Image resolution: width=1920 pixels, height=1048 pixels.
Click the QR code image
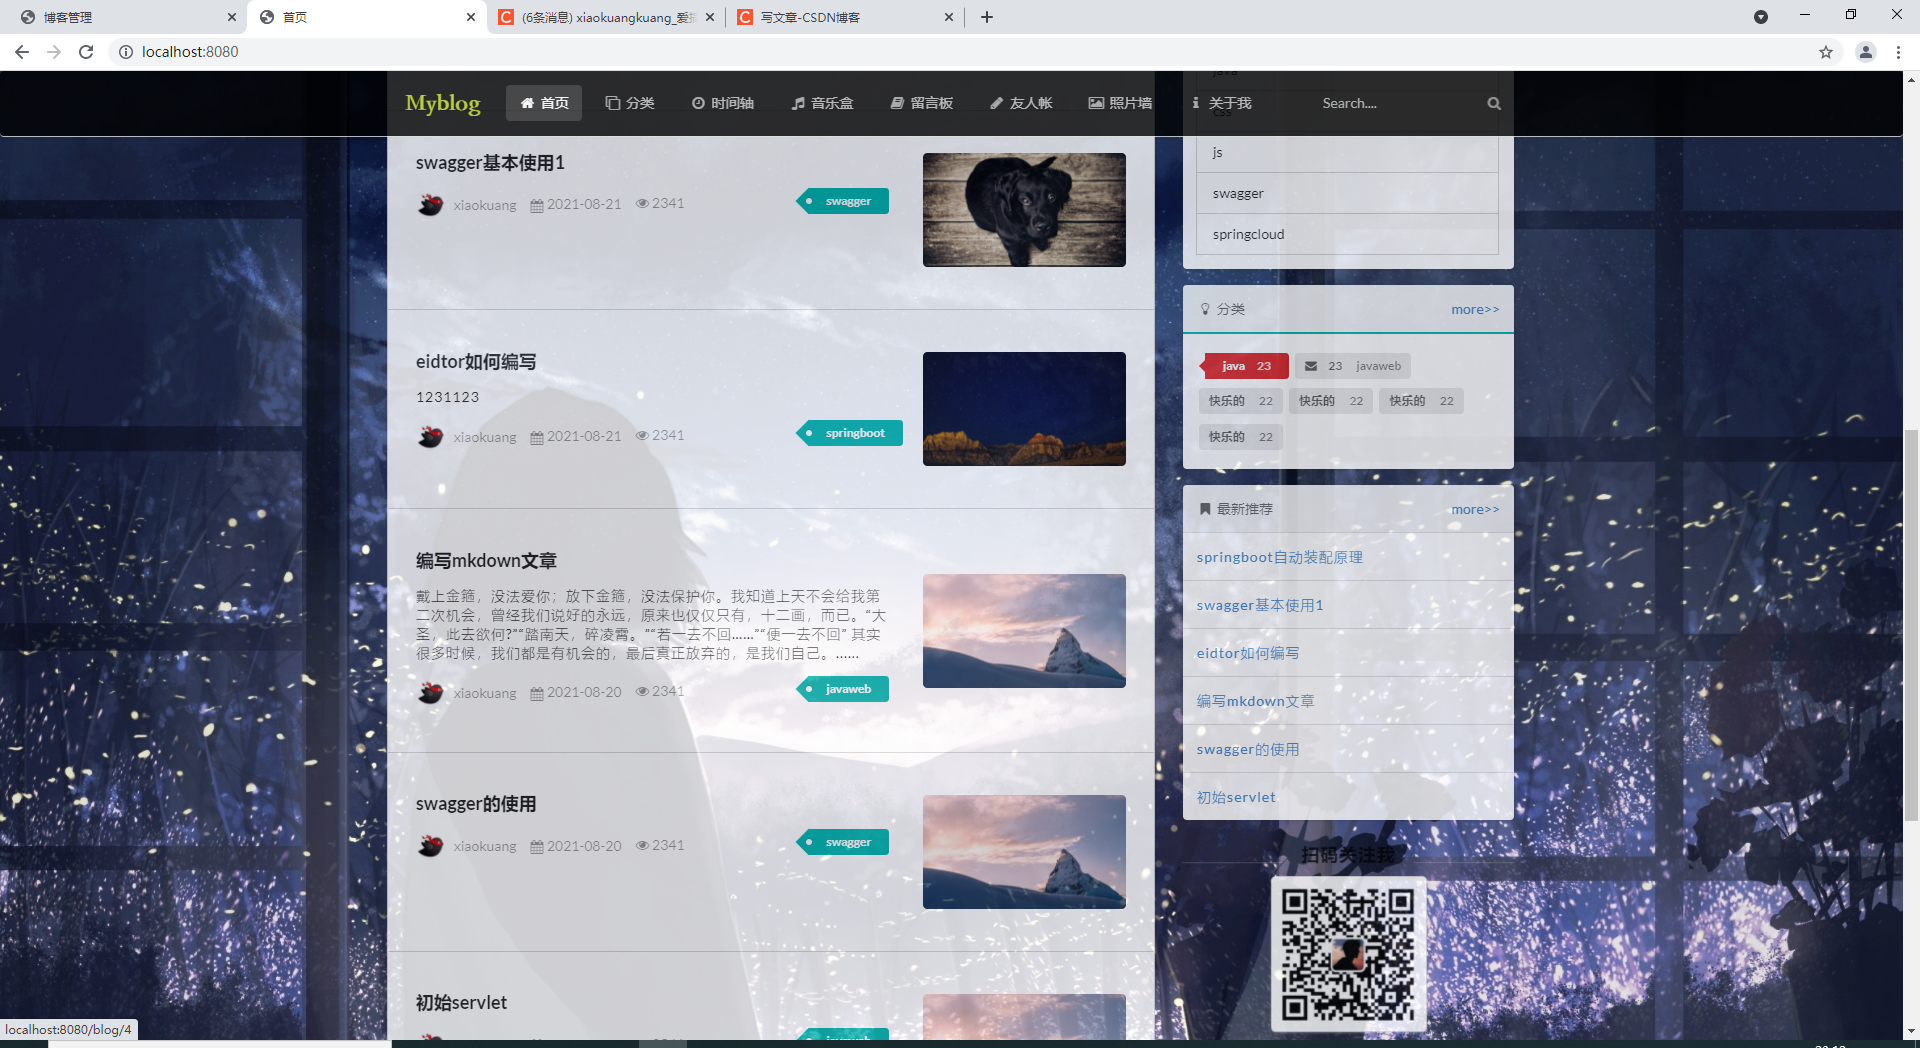(x=1348, y=954)
